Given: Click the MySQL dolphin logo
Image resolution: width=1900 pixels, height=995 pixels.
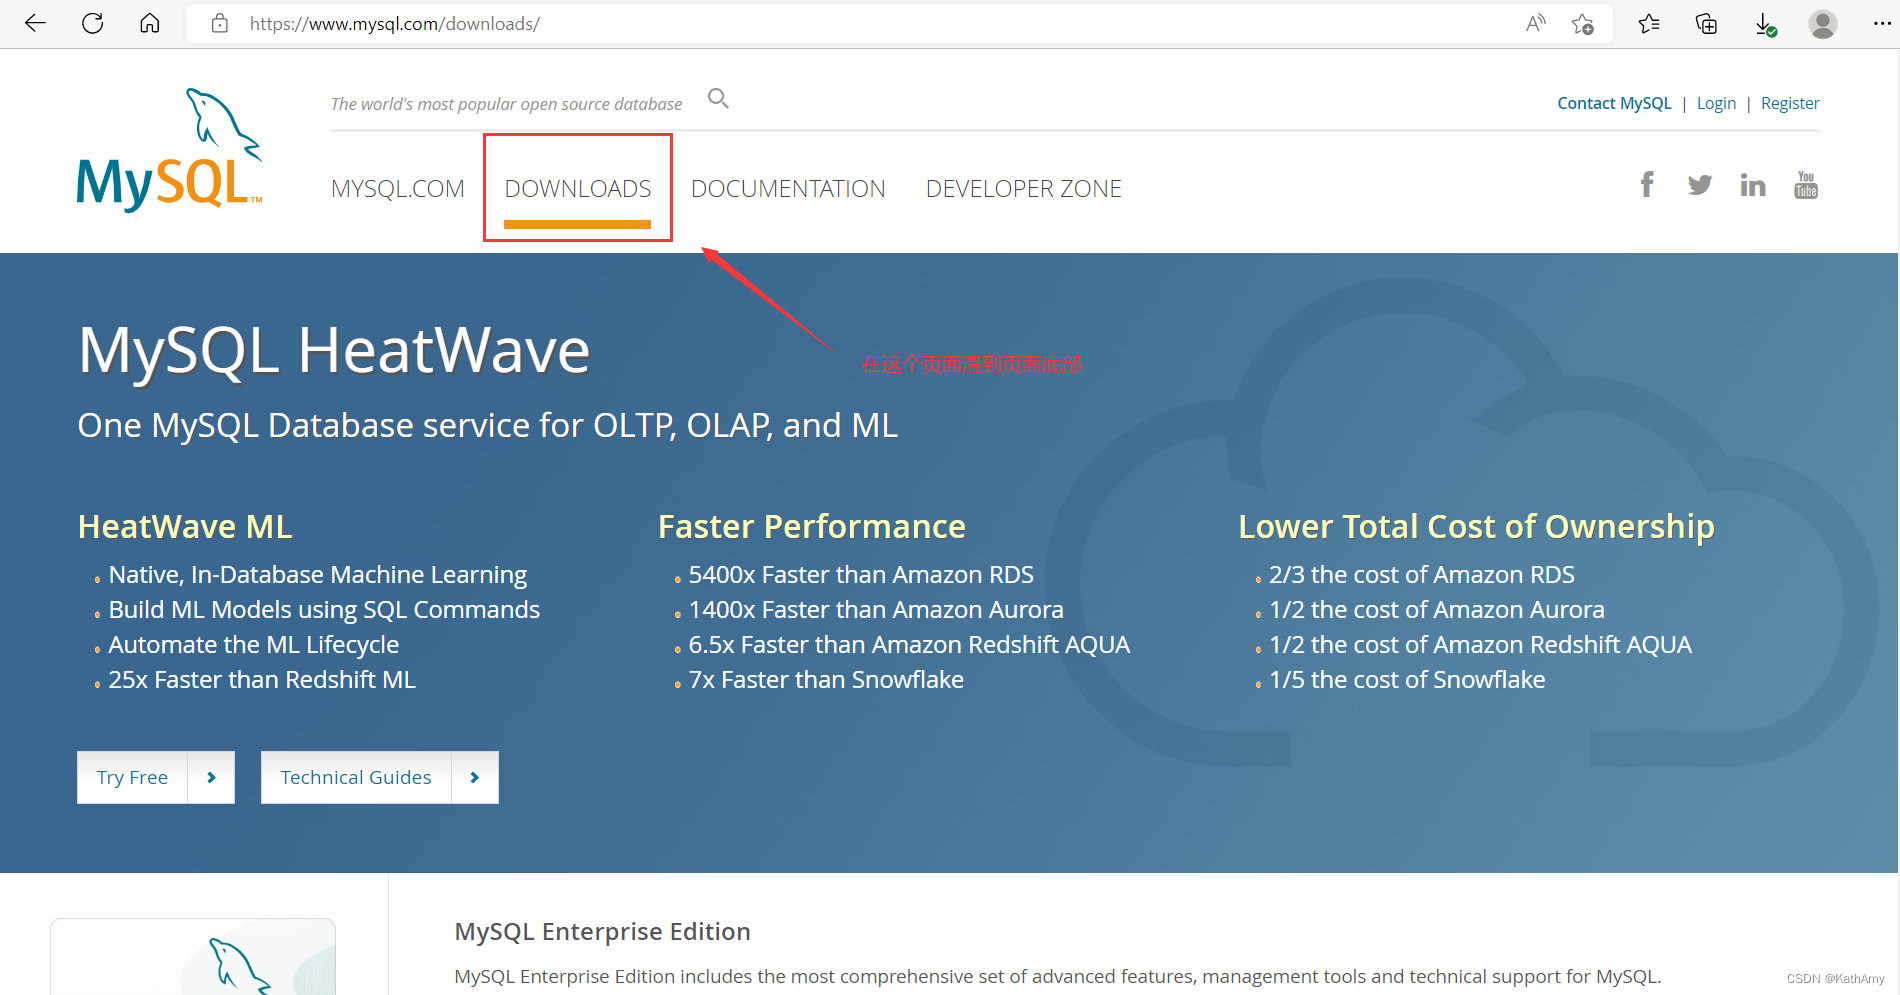Looking at the screenshot, I should click(x=170, y=150).
